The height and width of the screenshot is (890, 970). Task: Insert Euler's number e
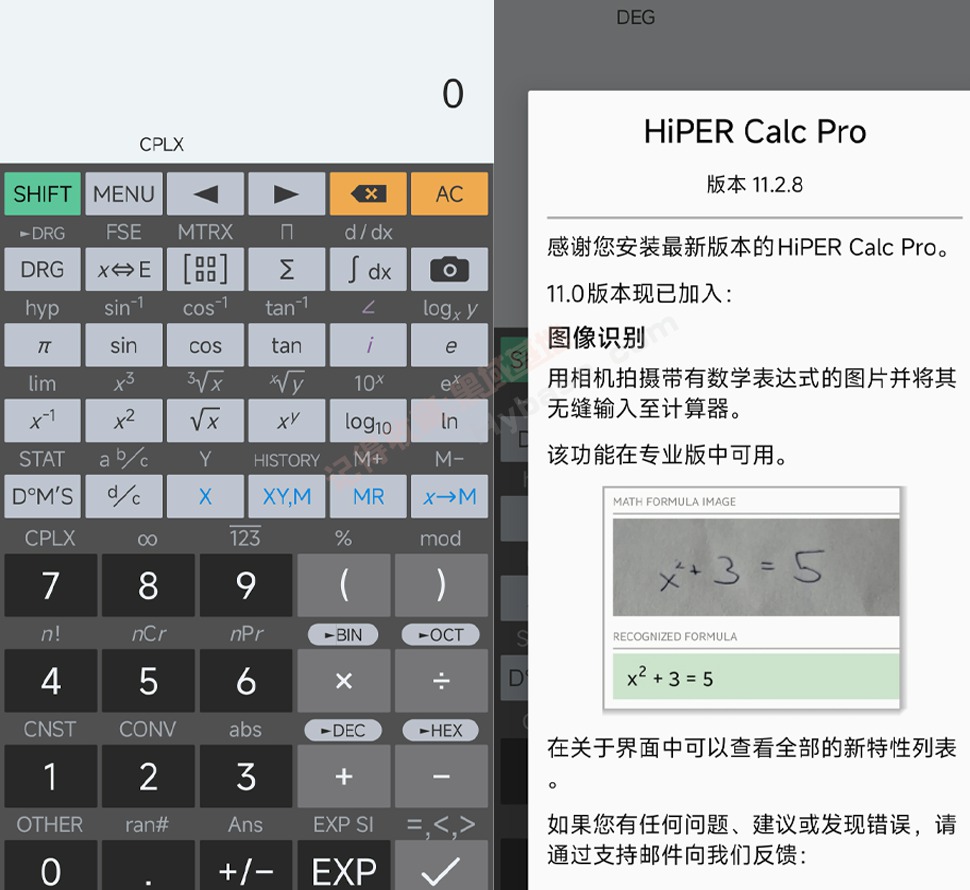coord(449,345)
